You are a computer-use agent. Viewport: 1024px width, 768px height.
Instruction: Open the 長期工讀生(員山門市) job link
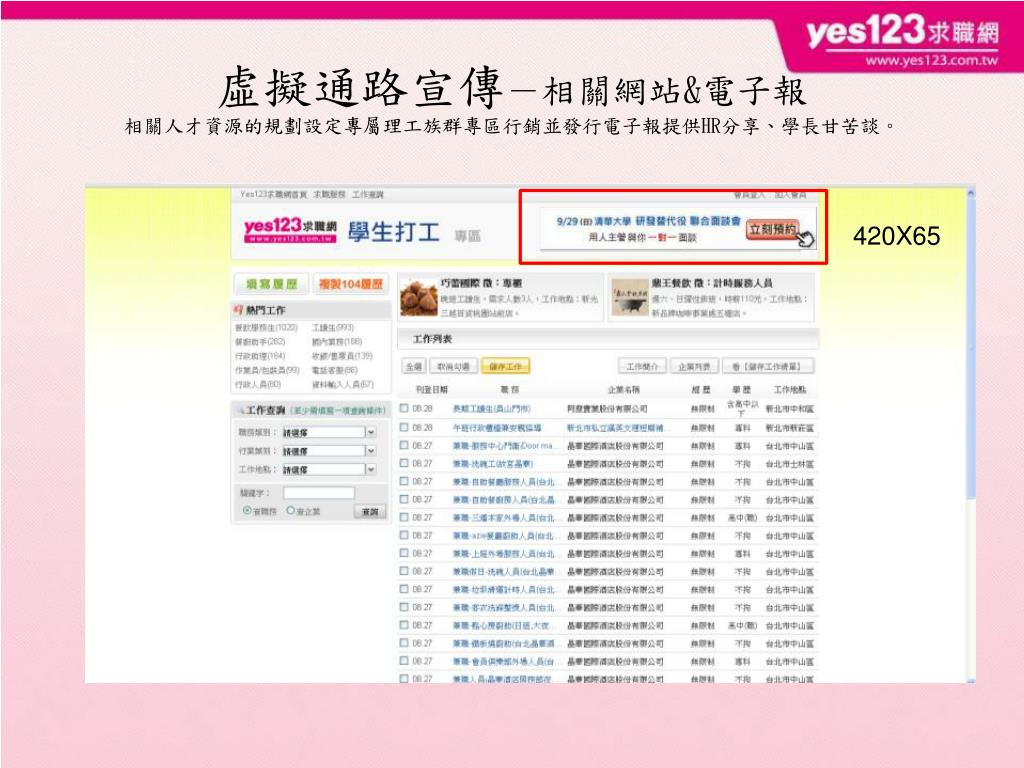(492, 409)
